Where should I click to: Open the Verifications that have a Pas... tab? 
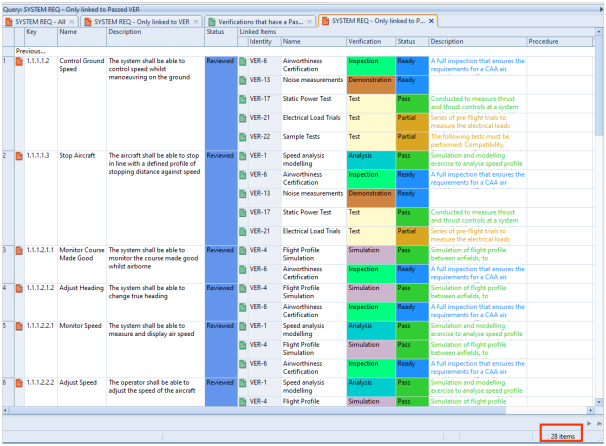click(x=260, y=22)
